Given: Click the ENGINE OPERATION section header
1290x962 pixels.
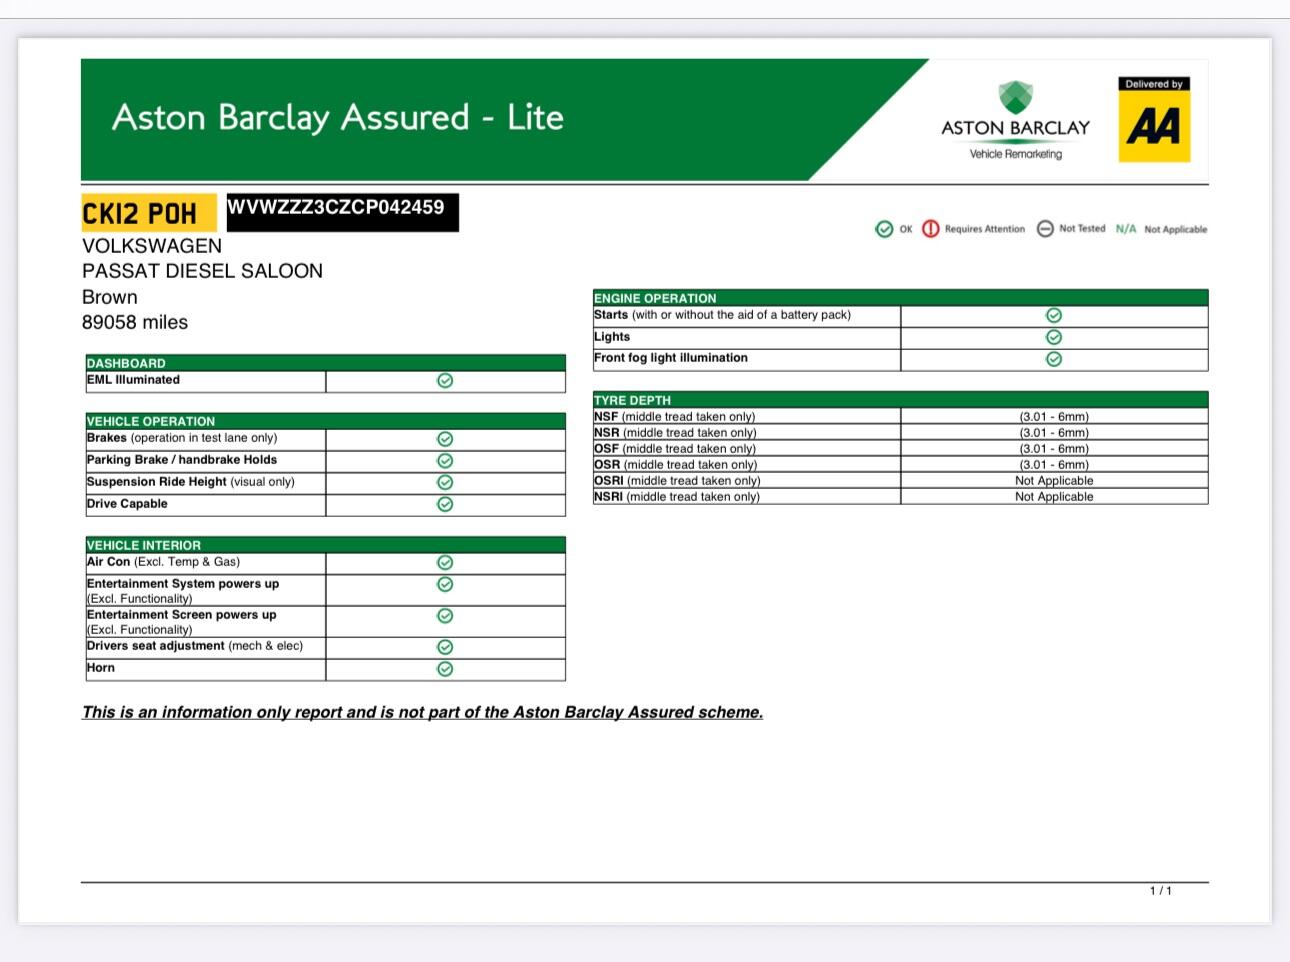Looking at the screenshot, I should (655, 298).
